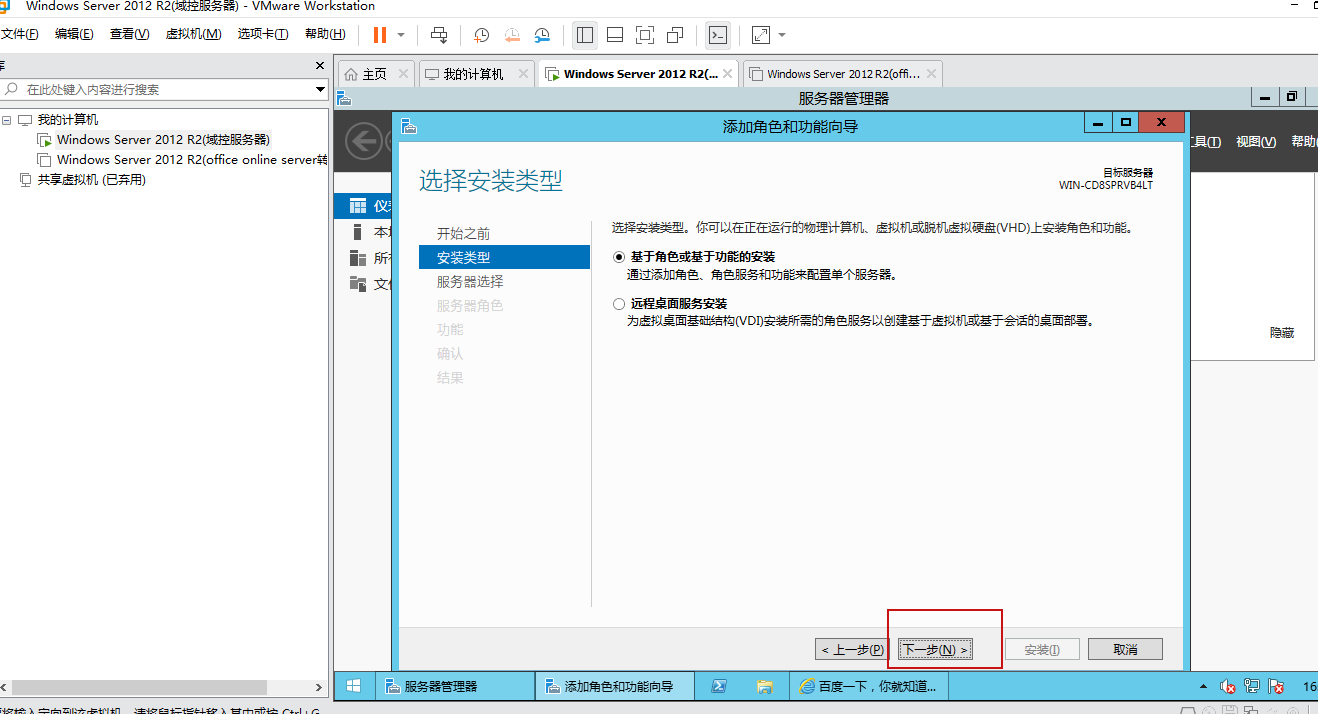Open the snapshot manager wrench-clock icon

pyautogui.click(x=542, y=35)
